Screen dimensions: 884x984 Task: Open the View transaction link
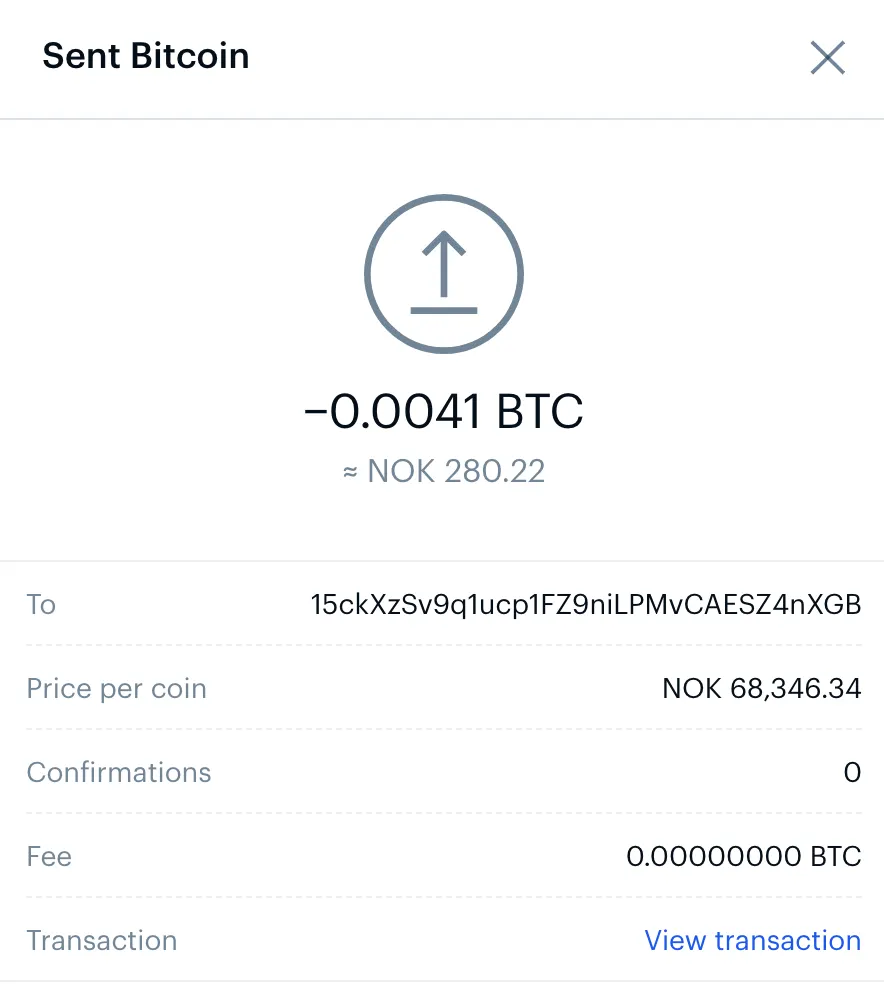[x=752, y=941]
